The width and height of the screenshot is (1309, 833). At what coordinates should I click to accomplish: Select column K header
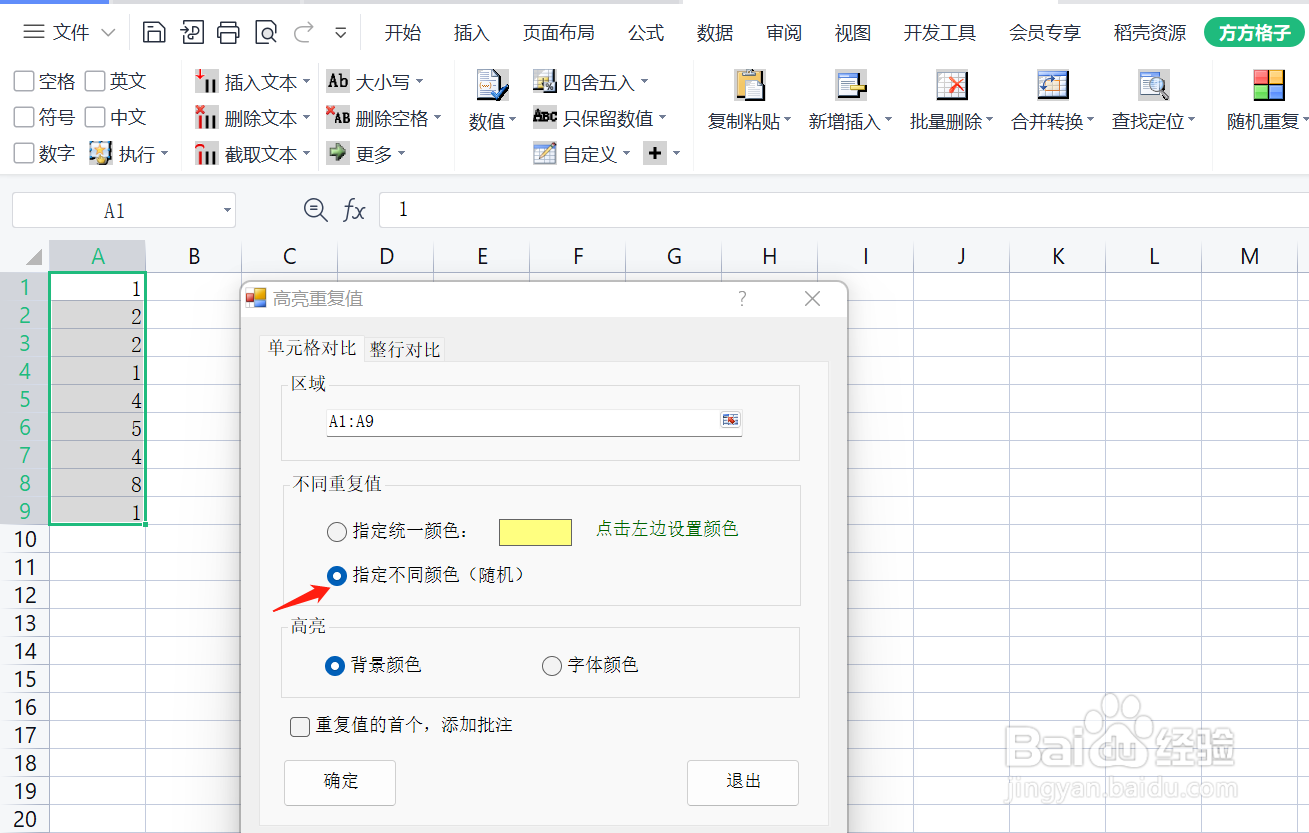click(1058, 256)
